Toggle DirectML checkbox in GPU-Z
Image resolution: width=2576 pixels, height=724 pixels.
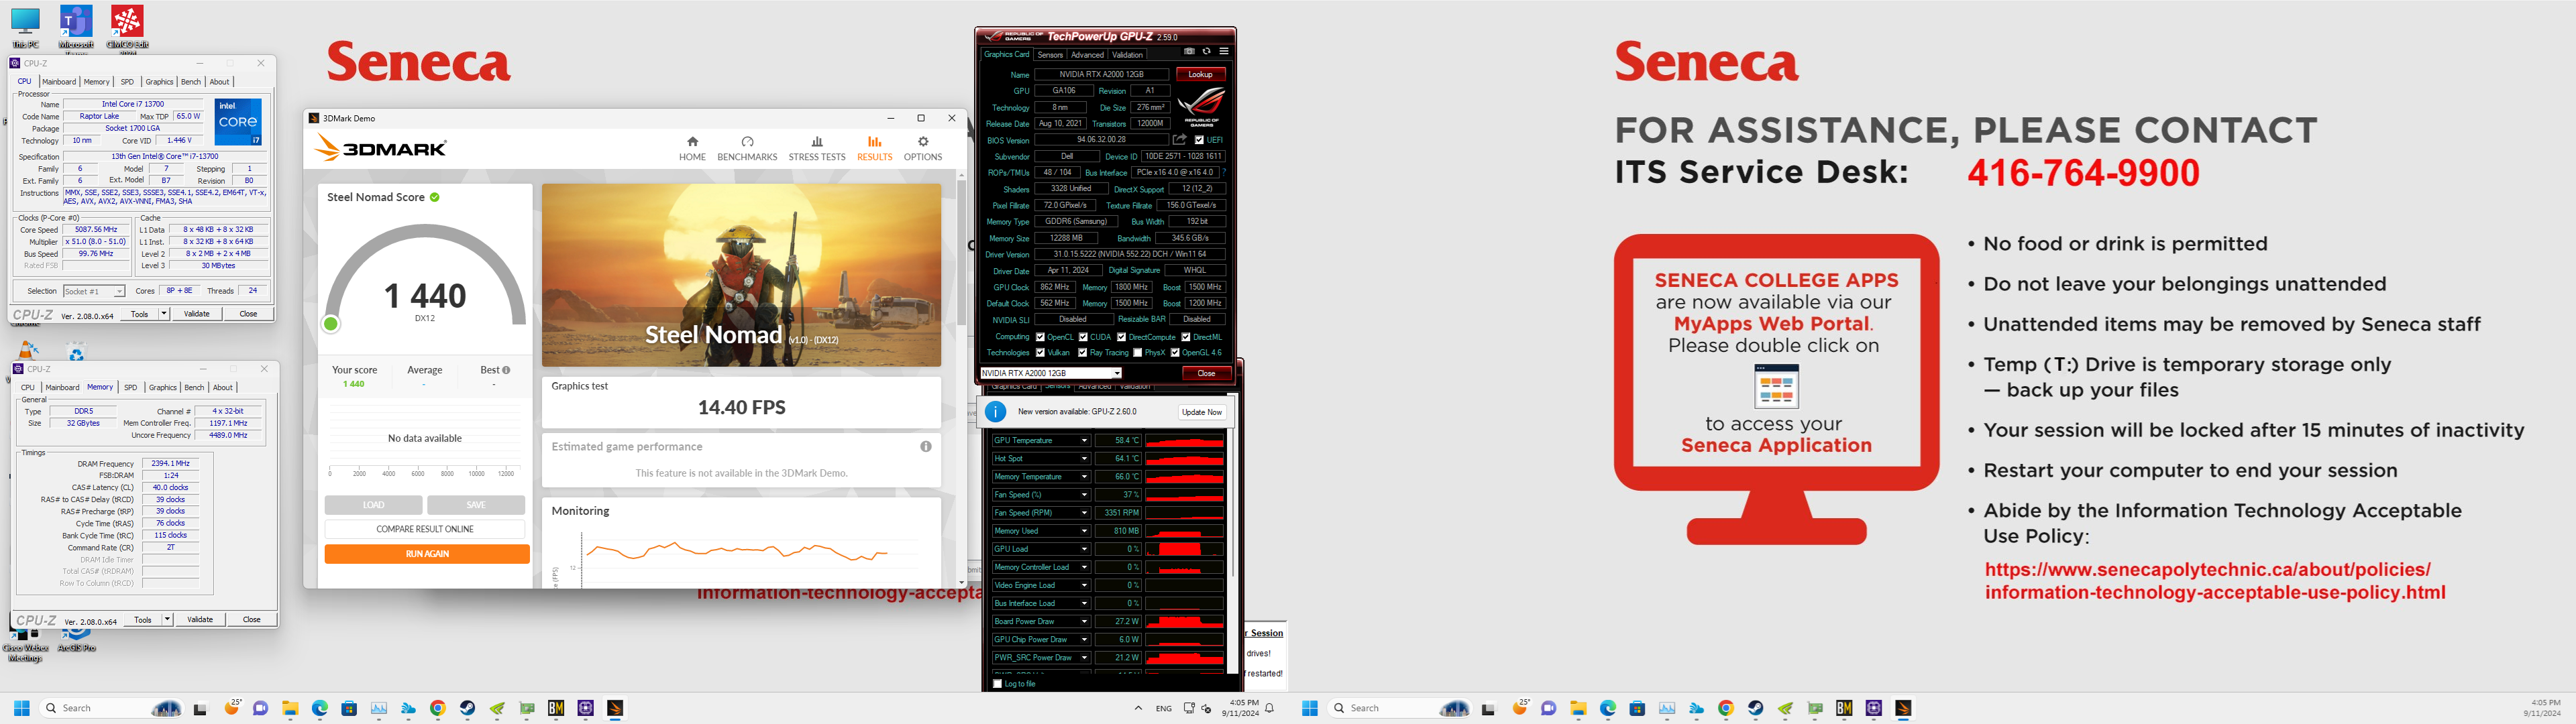tap(1186, 337)
